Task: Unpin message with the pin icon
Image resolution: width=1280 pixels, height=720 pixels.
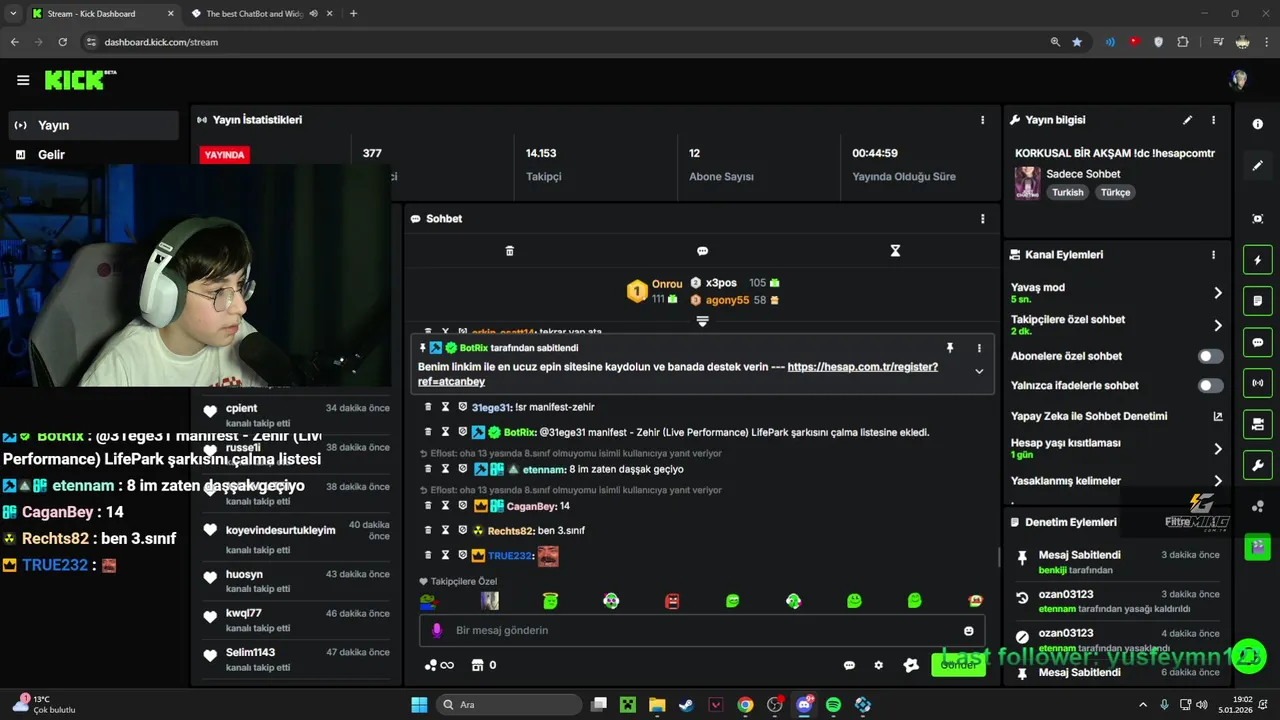Action: click(950, 348)
